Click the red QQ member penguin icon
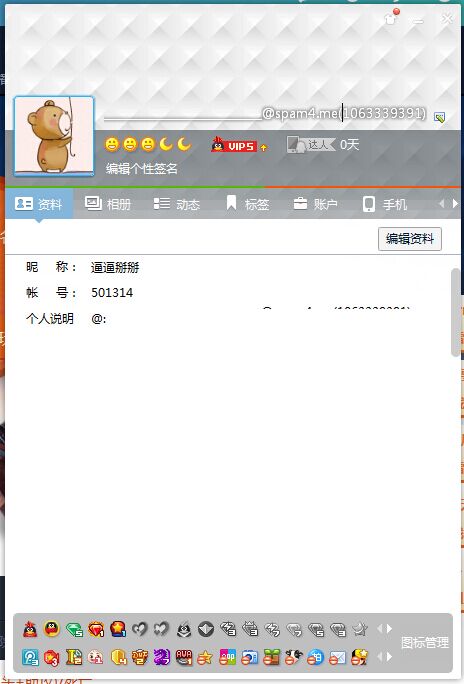The height and width of the screenshot is (684, 464). (x=30, y=629)
